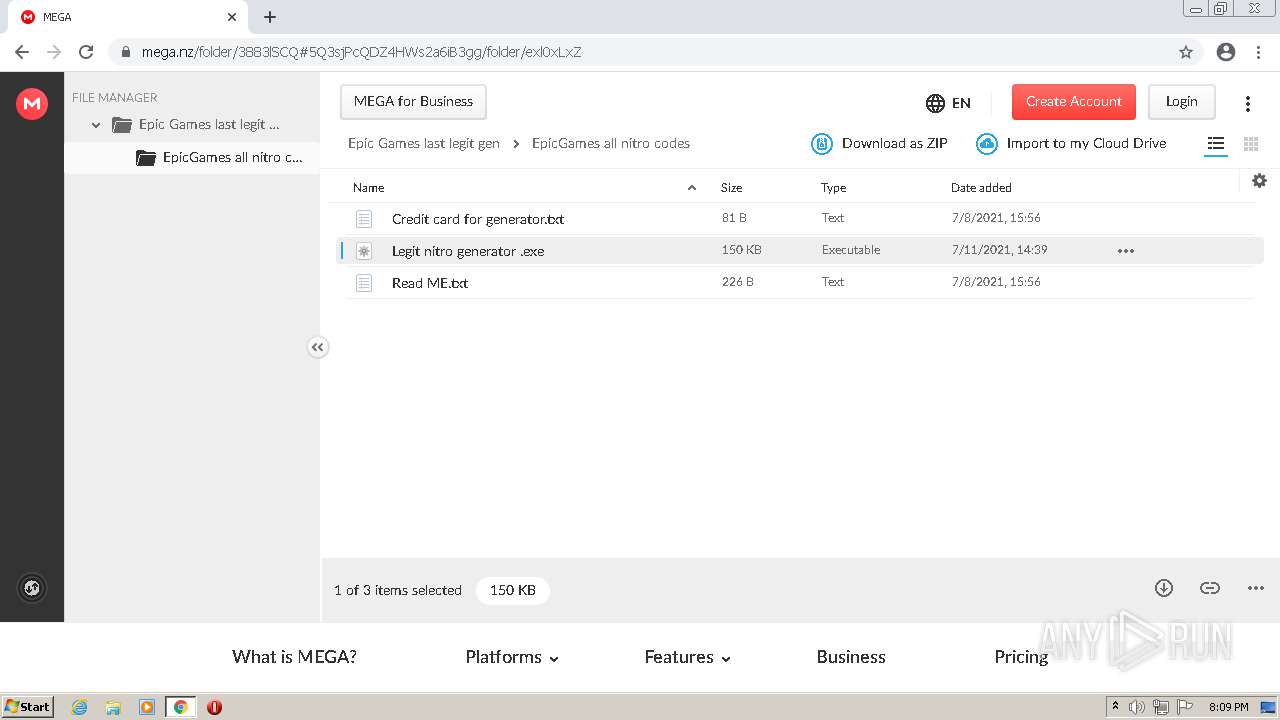
Task: Bookmark page with the star icon
Action: coord(1186,52)
